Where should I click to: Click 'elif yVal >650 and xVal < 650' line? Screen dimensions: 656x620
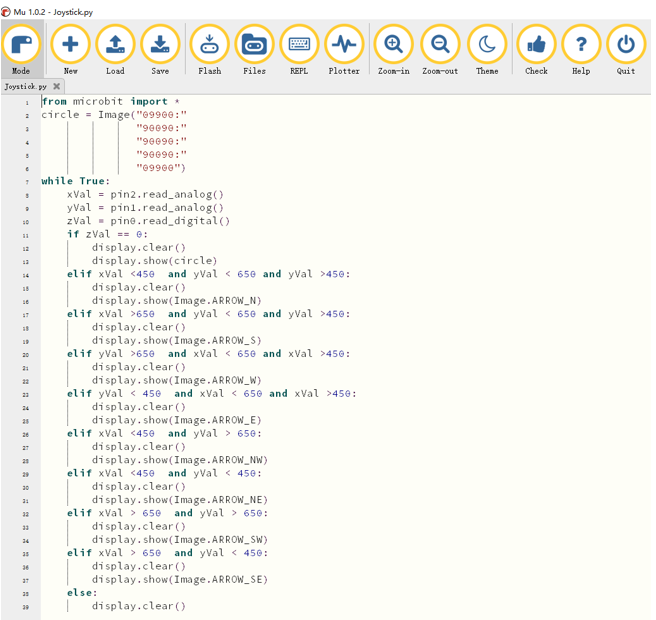208,354
